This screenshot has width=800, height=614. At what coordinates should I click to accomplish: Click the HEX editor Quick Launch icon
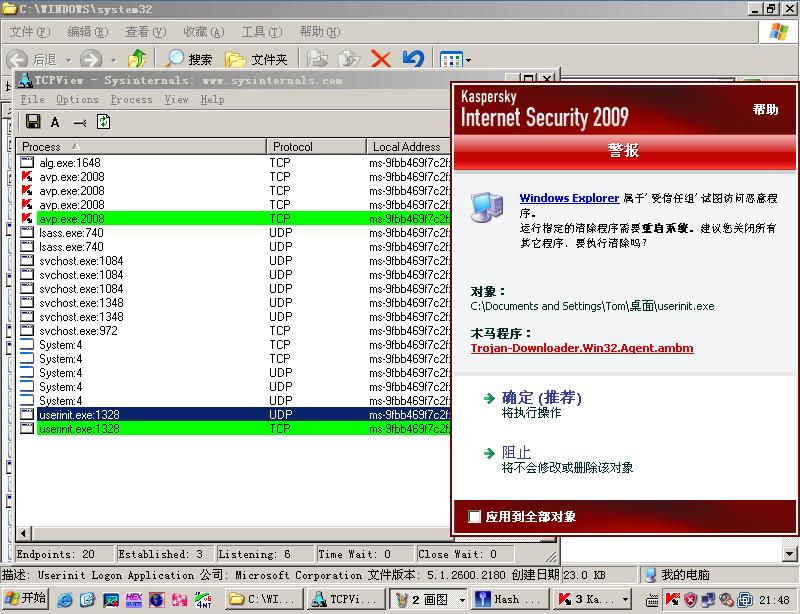coord(134,600)
